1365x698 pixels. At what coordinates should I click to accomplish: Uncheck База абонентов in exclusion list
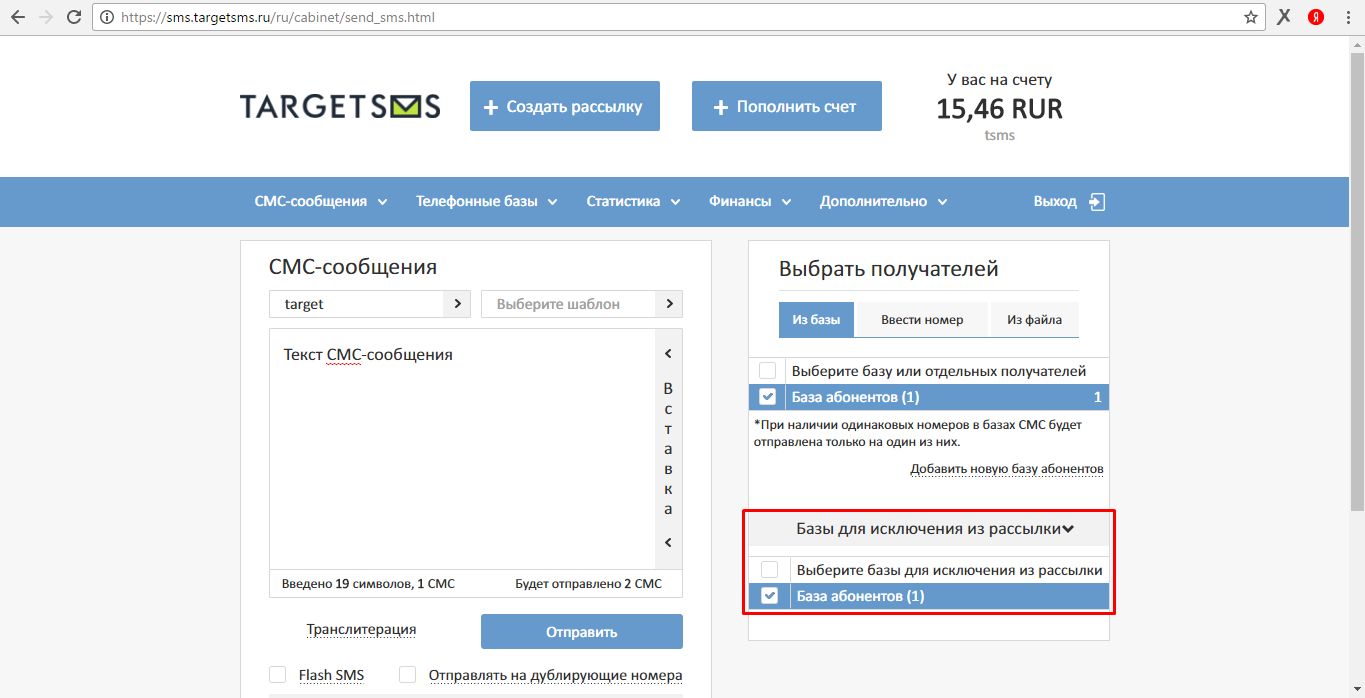[x=769, y=596]
